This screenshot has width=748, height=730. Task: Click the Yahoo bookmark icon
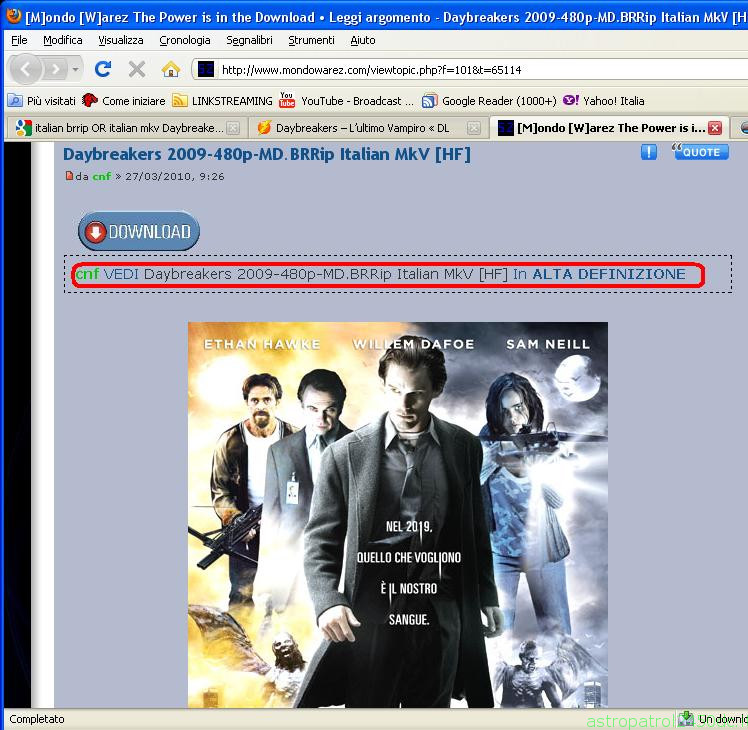tap(571, 100)
